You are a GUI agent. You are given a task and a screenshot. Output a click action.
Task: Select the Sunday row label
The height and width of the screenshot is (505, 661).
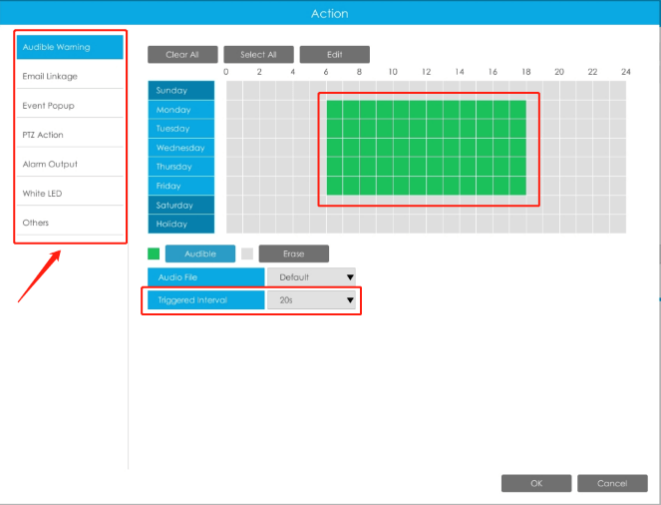(181, 90)
